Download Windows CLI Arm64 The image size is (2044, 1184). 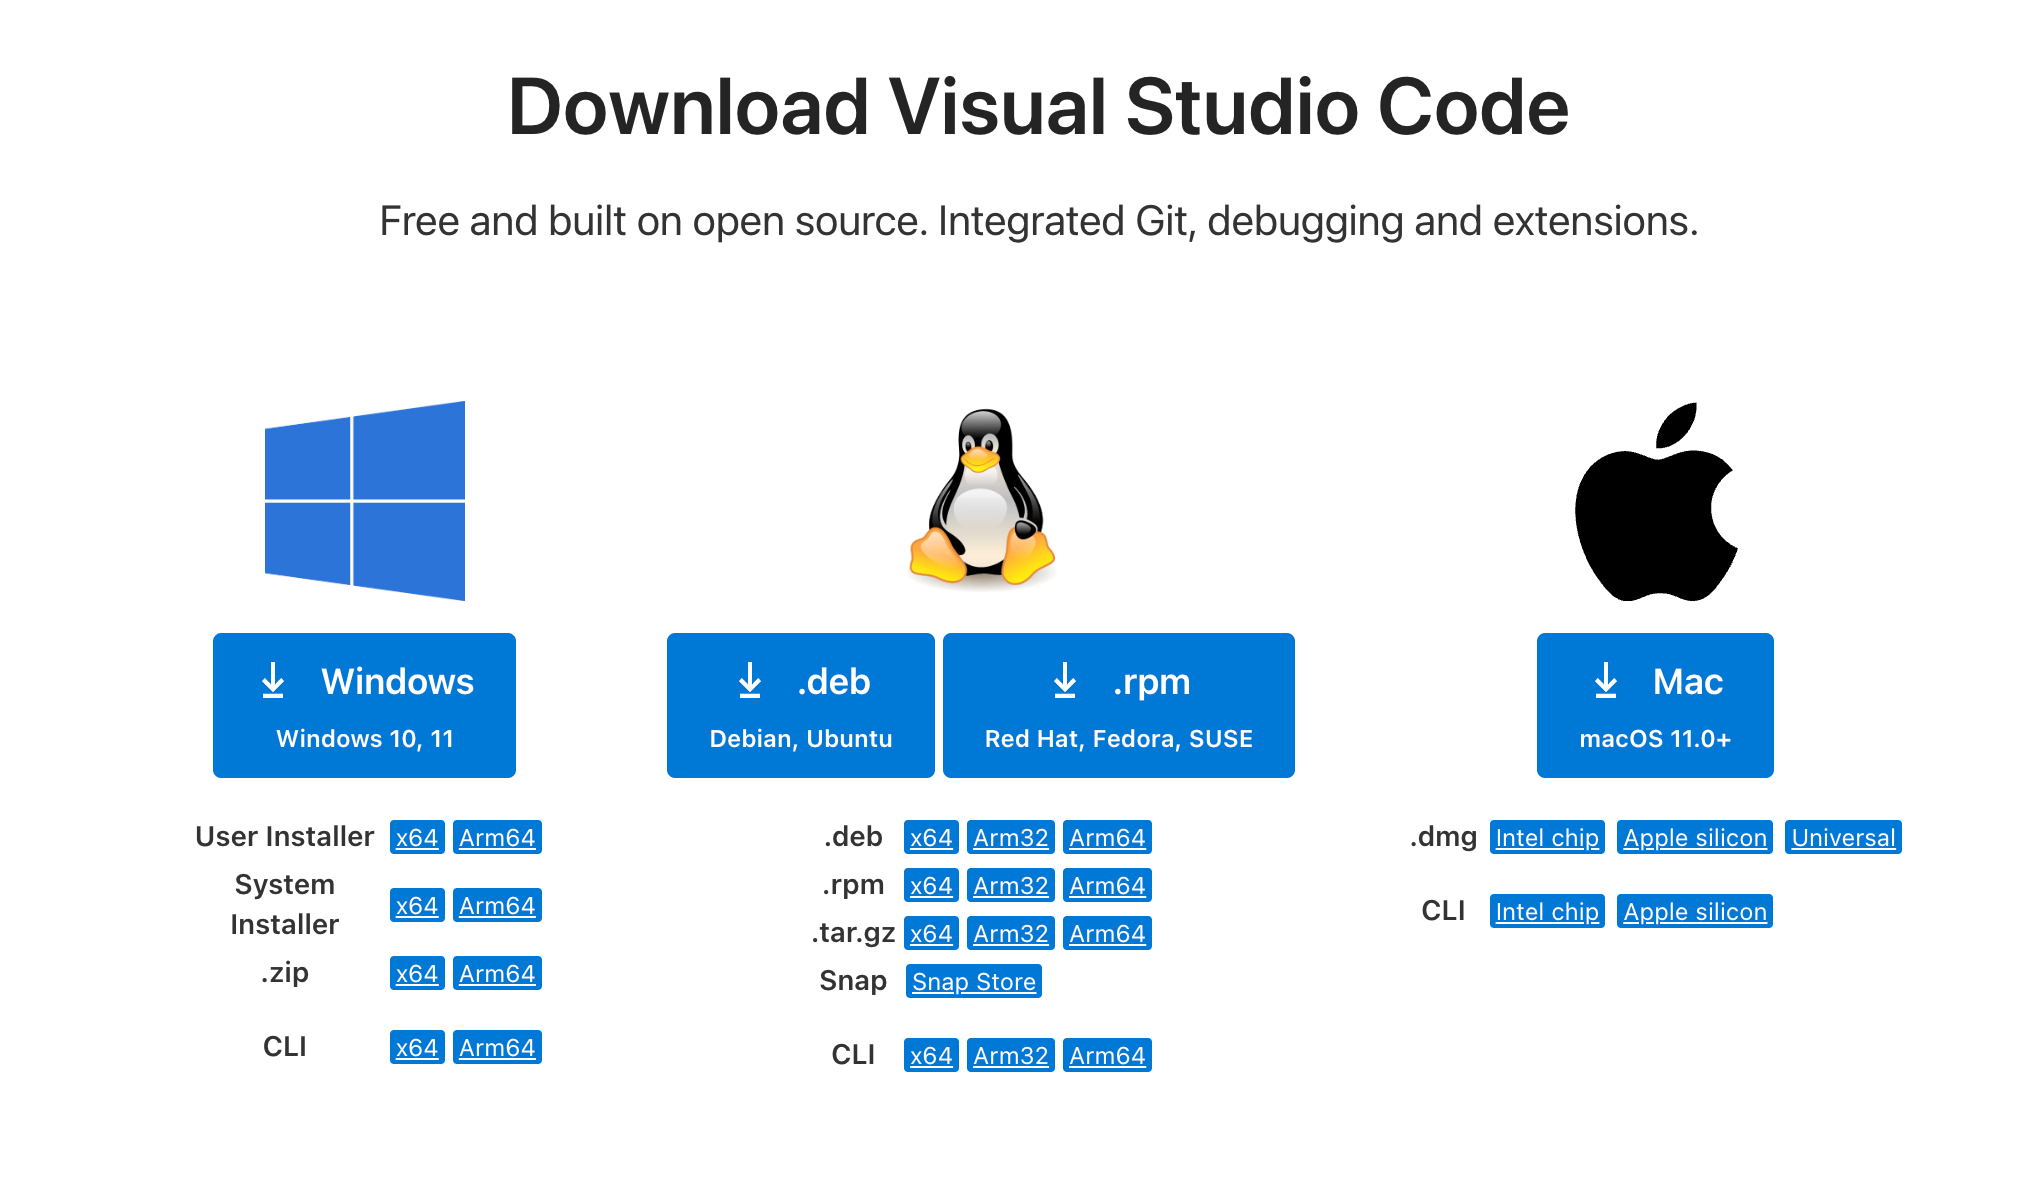[x=497, y=1047]
